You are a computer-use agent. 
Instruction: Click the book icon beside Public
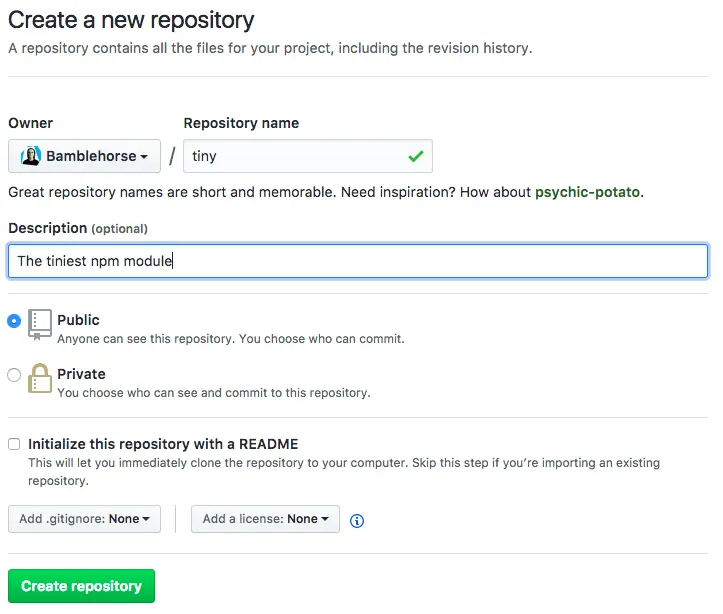click(40, 323)
